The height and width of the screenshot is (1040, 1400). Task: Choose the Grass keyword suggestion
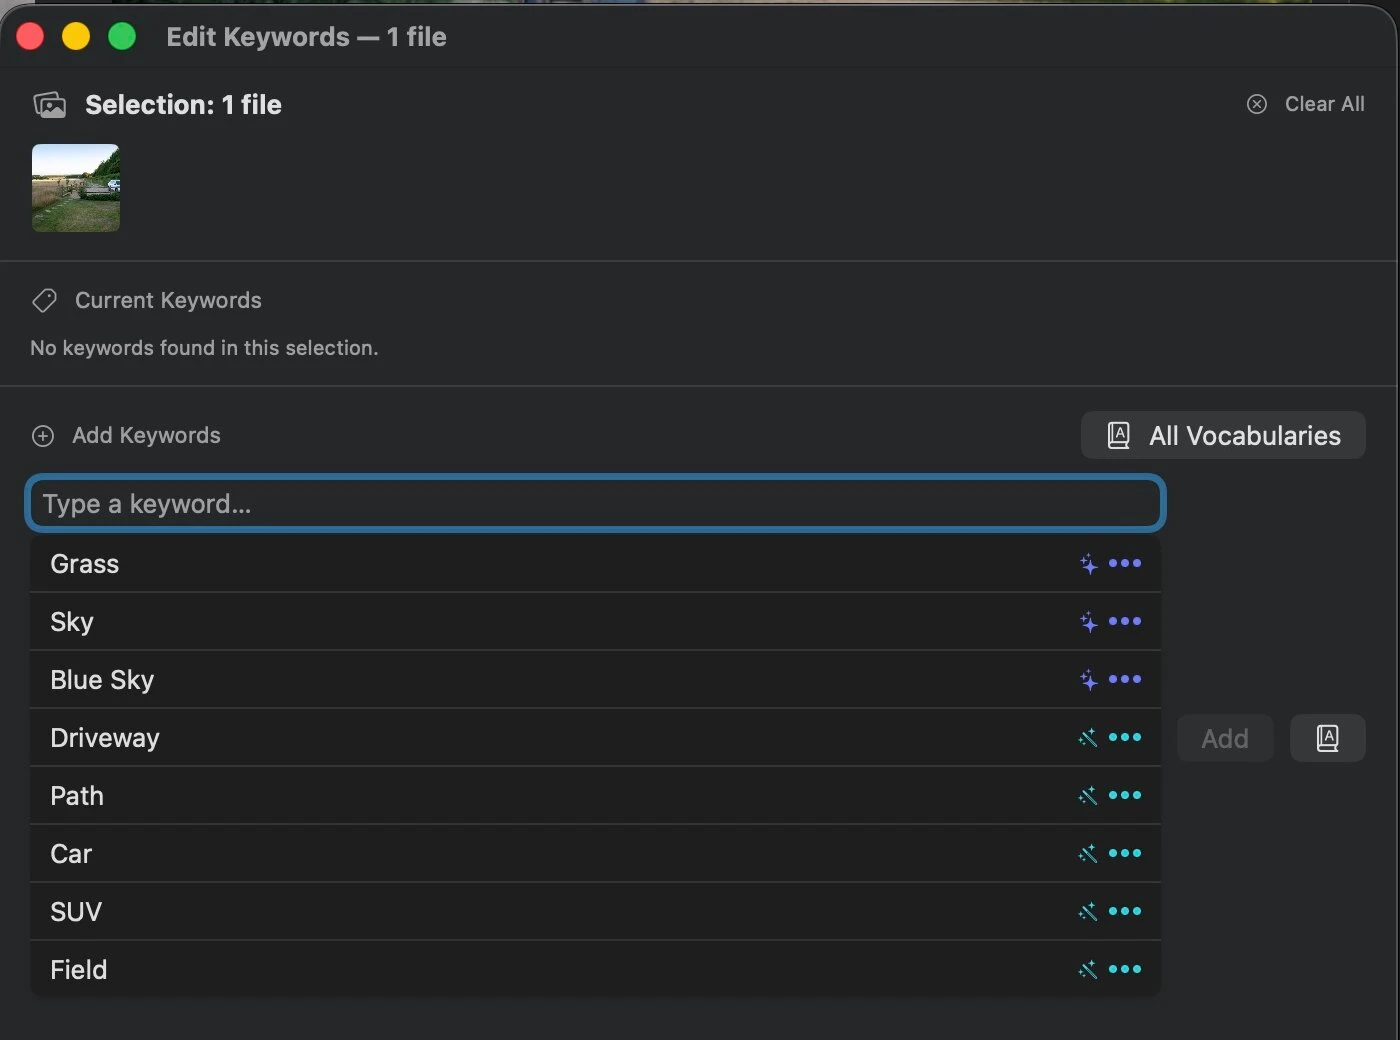point(596,563)
